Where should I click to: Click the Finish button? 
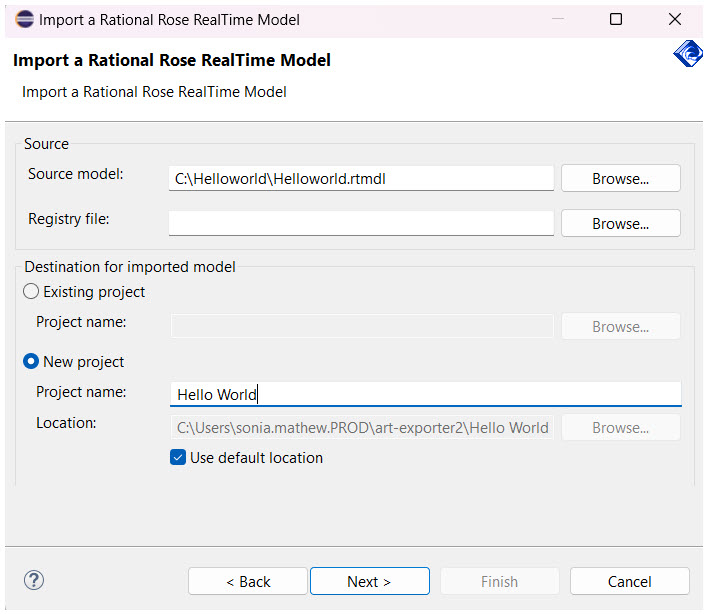(499, 581)
